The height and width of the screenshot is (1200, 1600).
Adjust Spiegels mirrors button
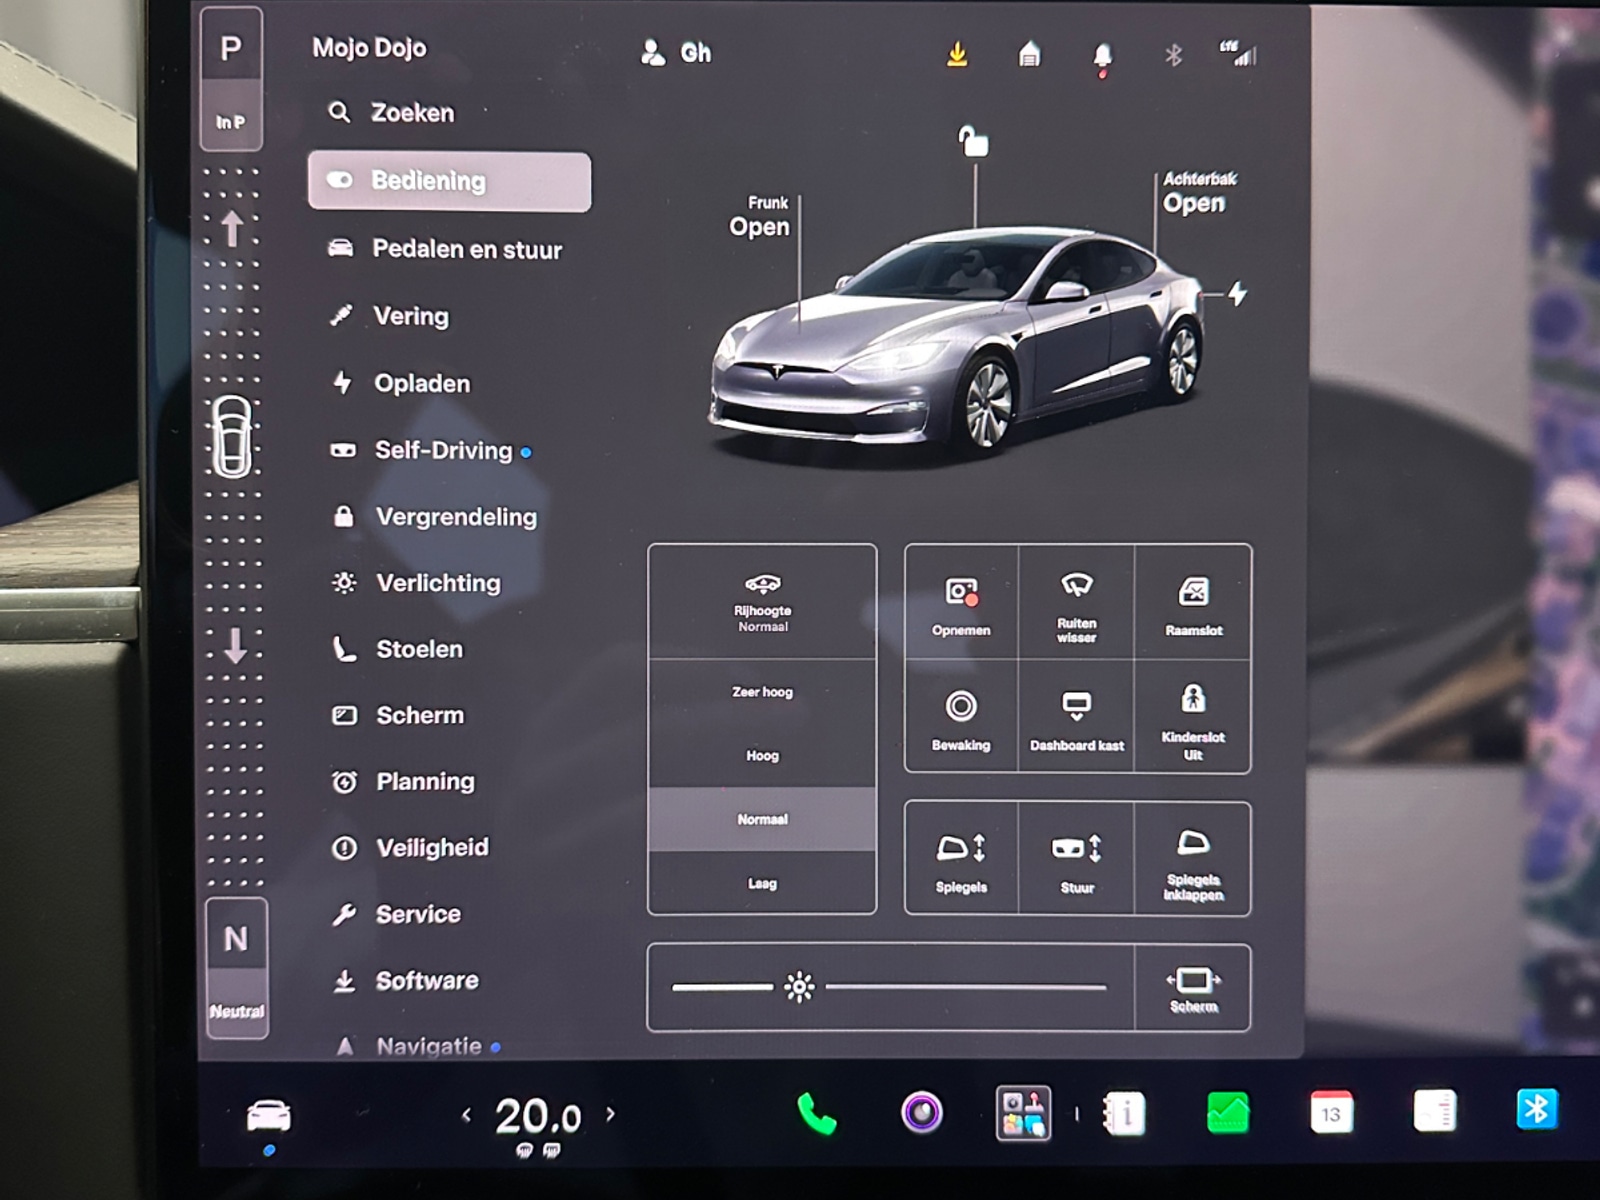click(x=961, y=859)
